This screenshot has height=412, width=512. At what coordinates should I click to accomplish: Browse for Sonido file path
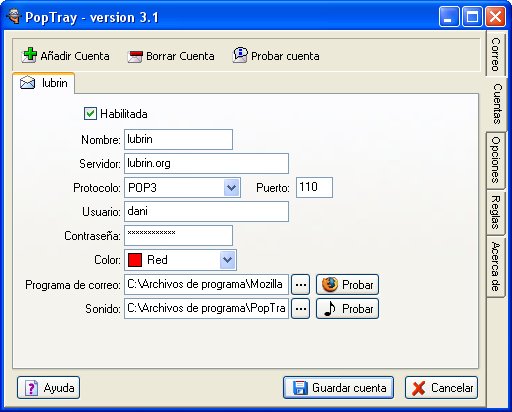tap(301, 309)
